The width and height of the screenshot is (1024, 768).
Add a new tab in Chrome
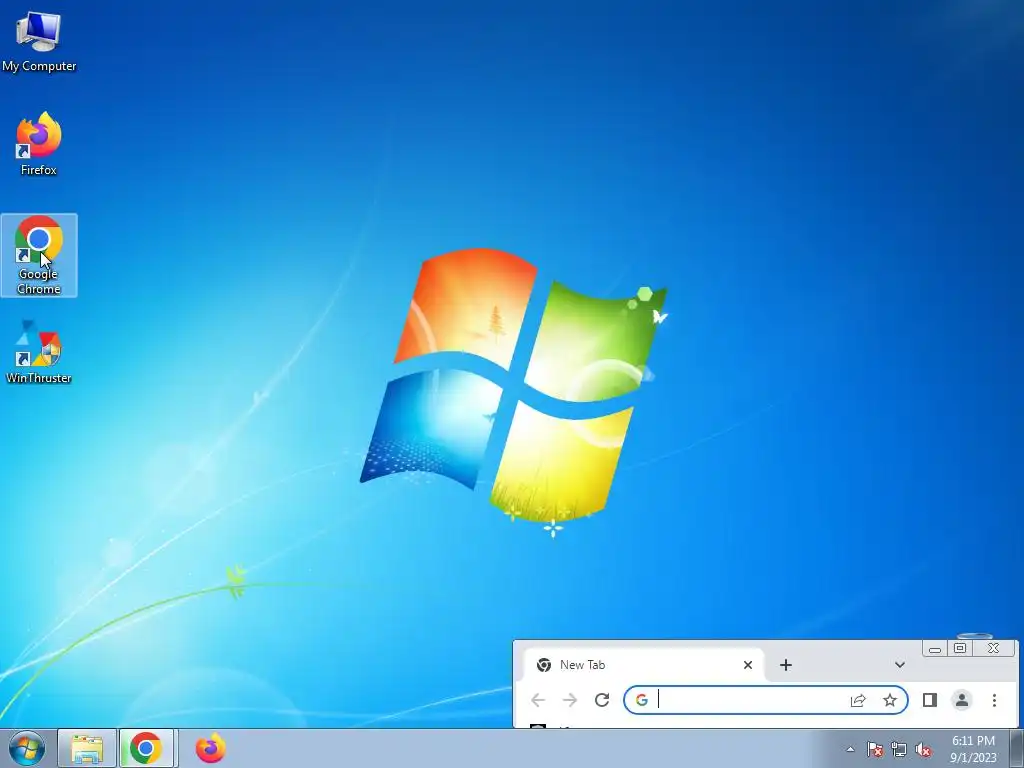pos(786,665)
